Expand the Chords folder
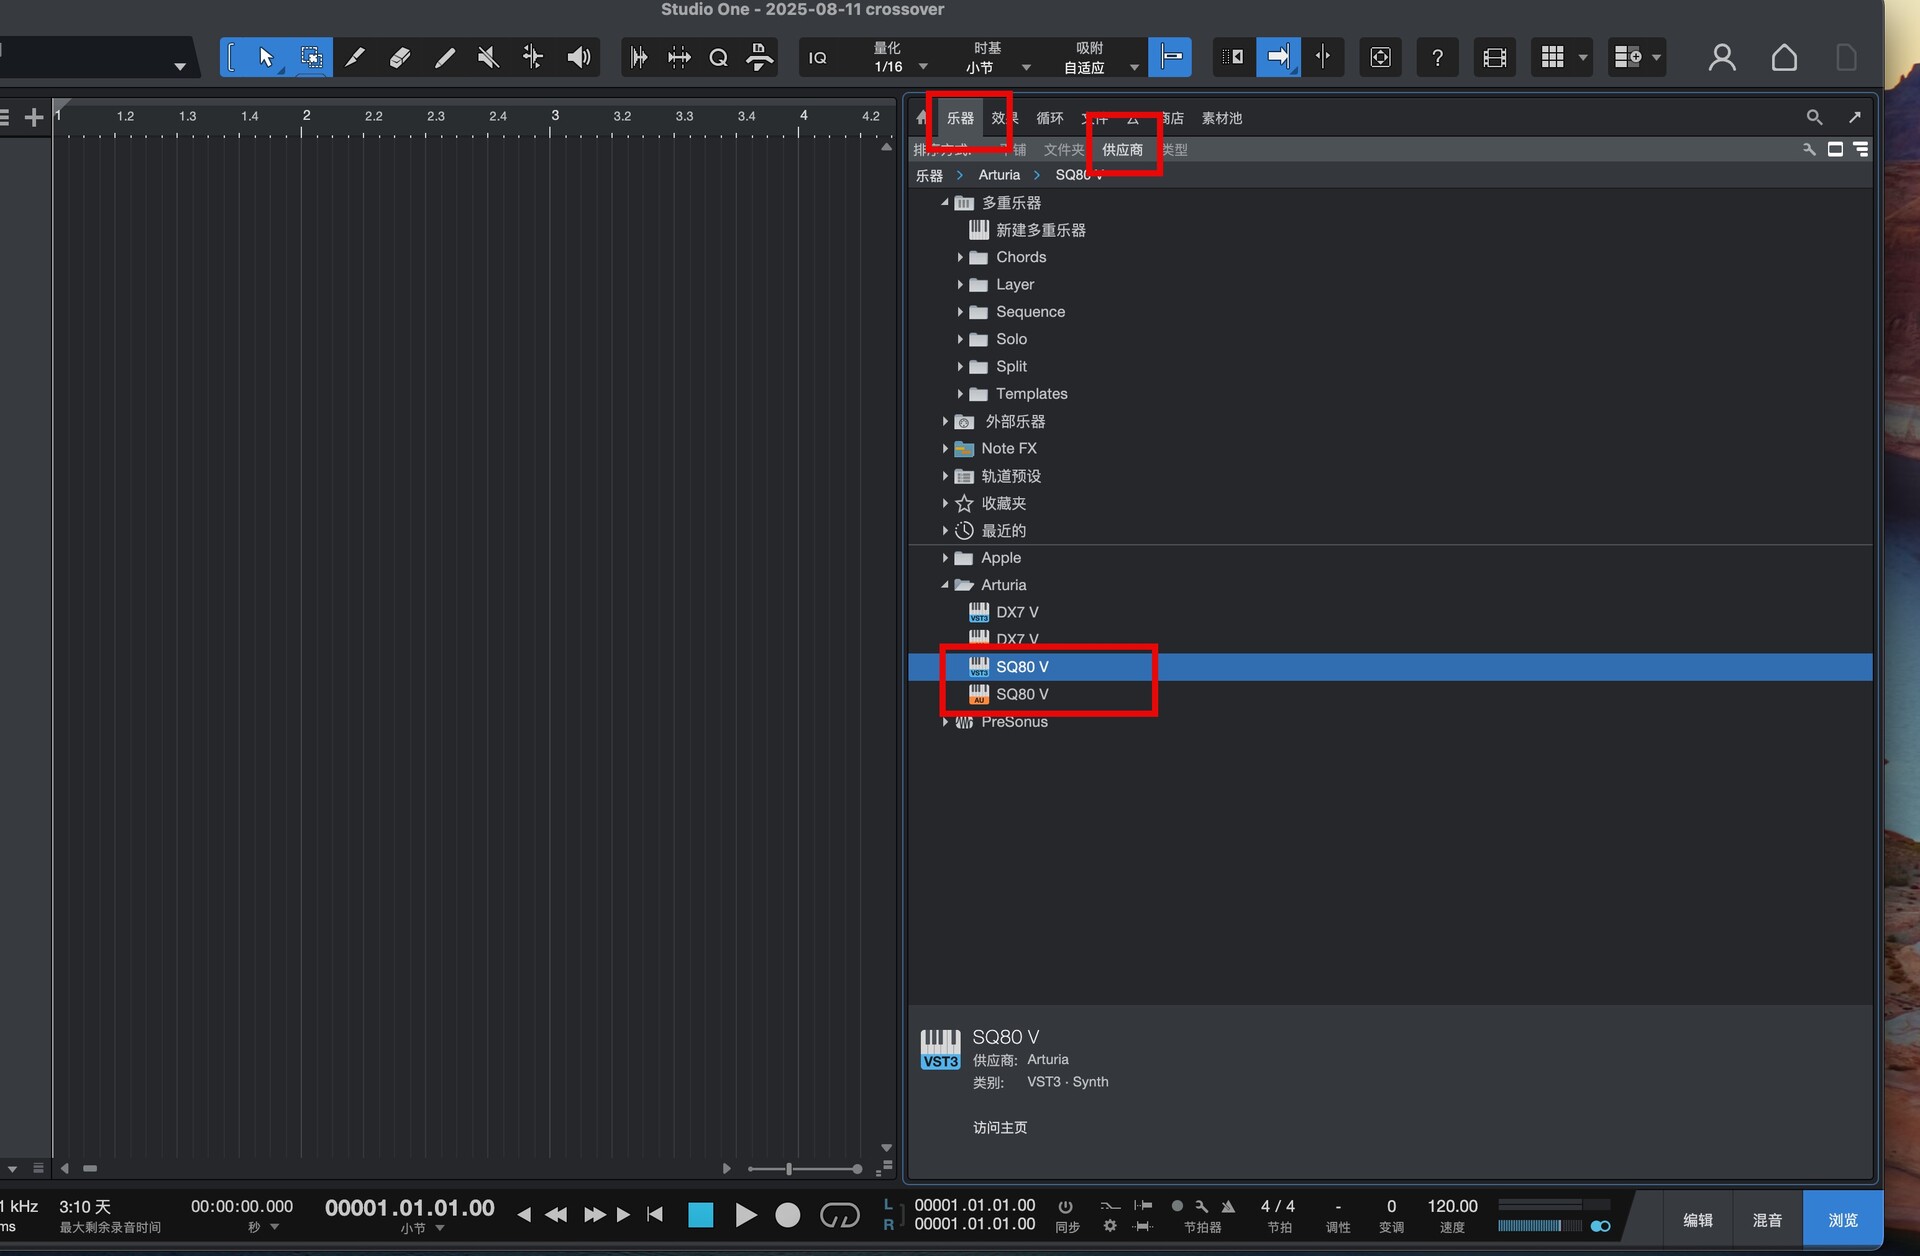Screen dimensions: 1920x1256 point(959,257)
